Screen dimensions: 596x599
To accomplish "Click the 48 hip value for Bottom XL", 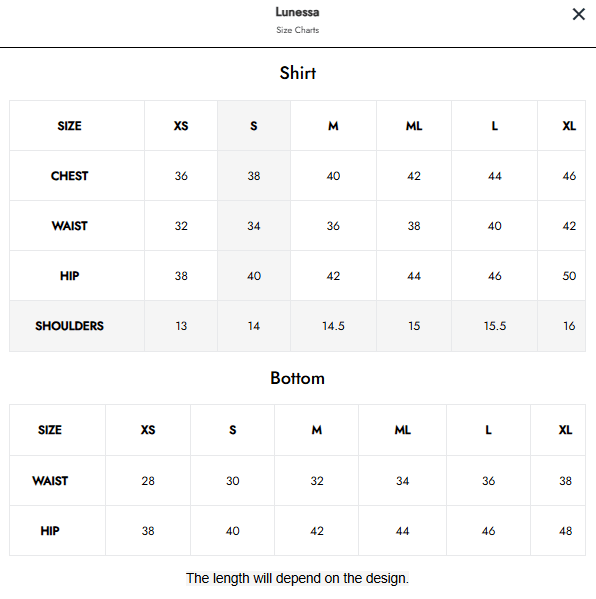I will click(565, 531).
